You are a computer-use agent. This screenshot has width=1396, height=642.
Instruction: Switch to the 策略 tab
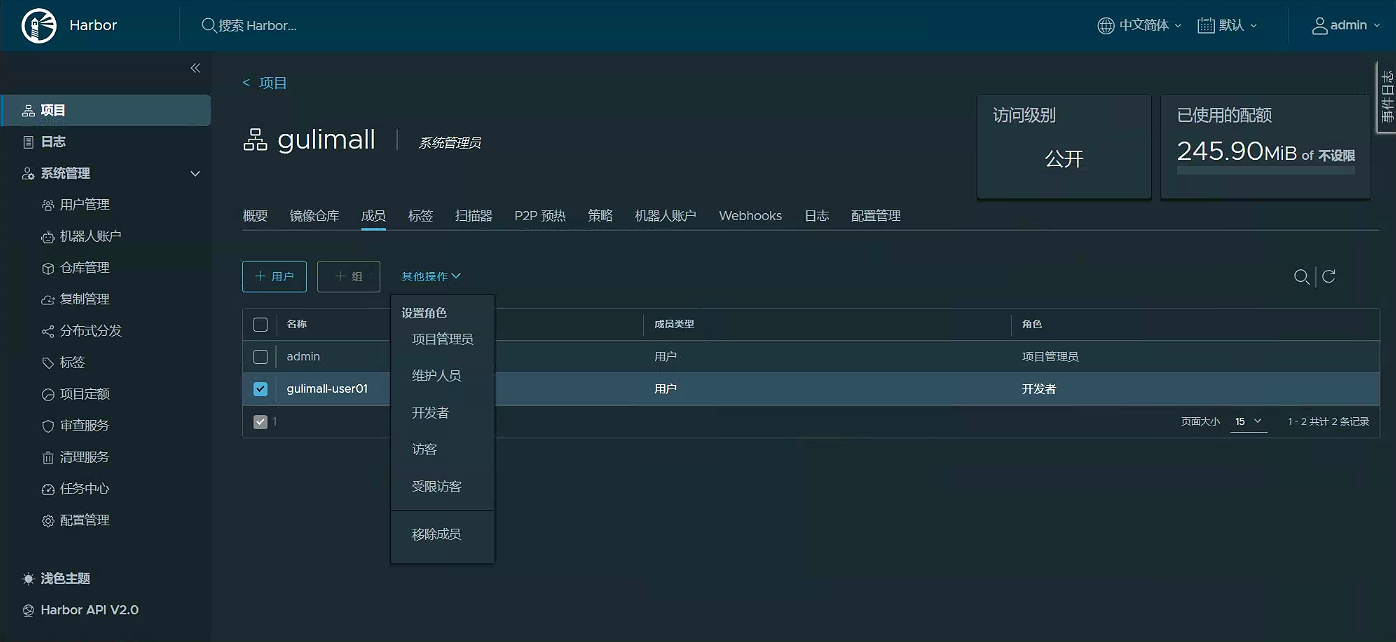[x=600, y=216]
